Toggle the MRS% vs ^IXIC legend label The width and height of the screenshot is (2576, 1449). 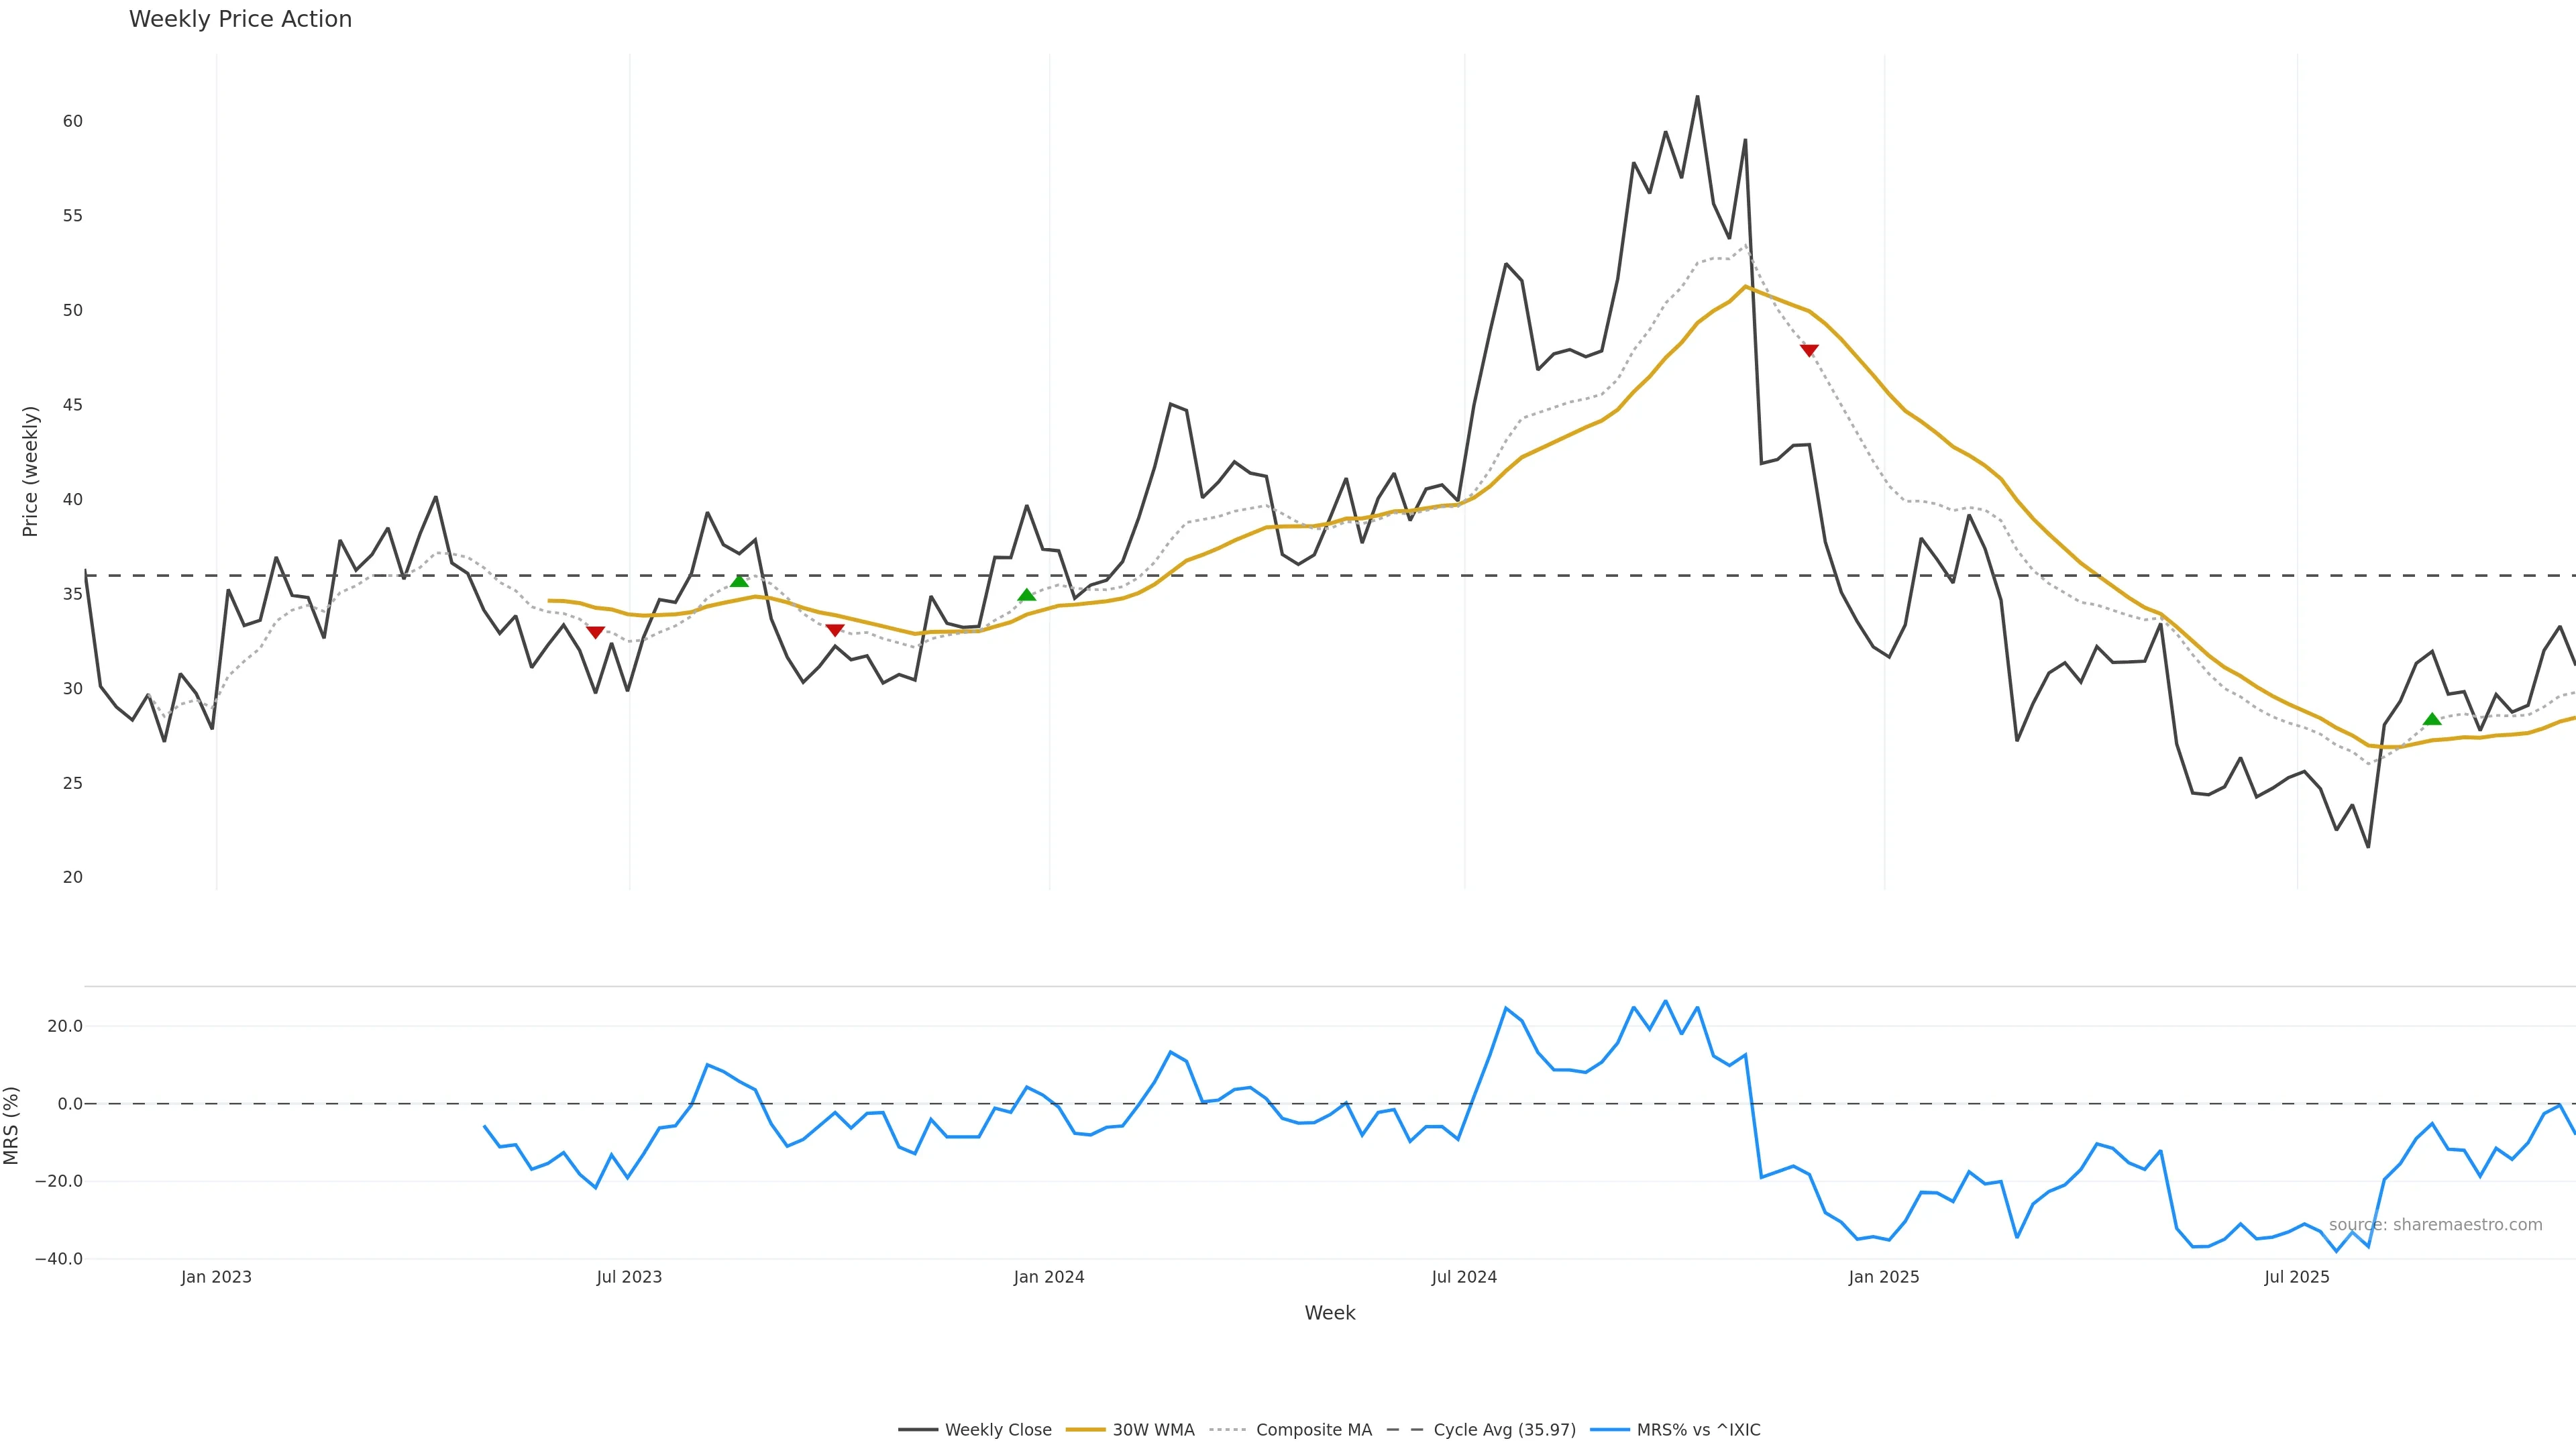click(1698, 1430)
